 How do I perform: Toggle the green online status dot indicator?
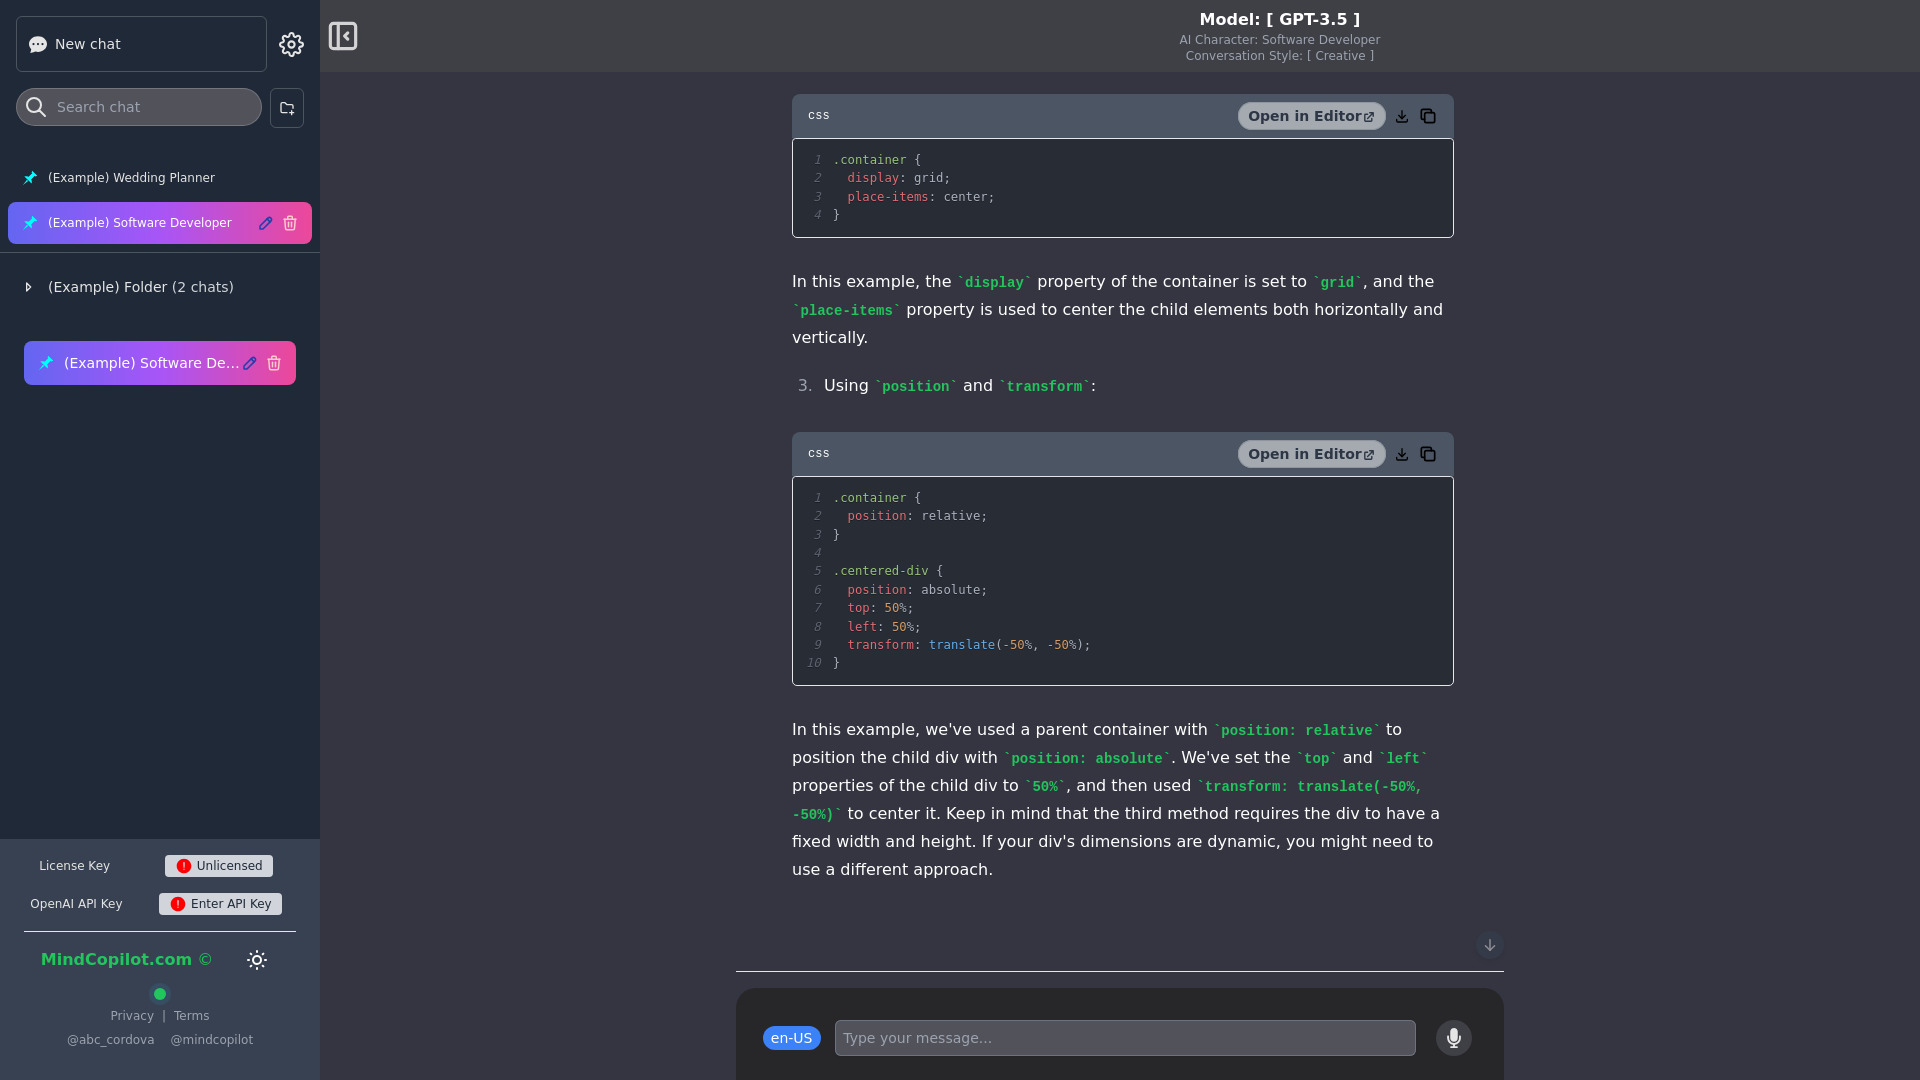(x=160, y=993)
